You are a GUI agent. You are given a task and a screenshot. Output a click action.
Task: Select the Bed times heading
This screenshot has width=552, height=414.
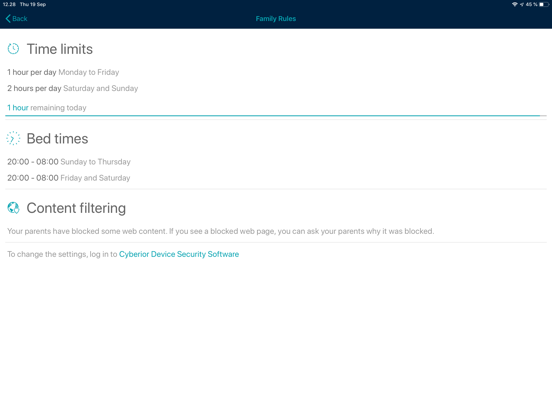pos(57,139)
